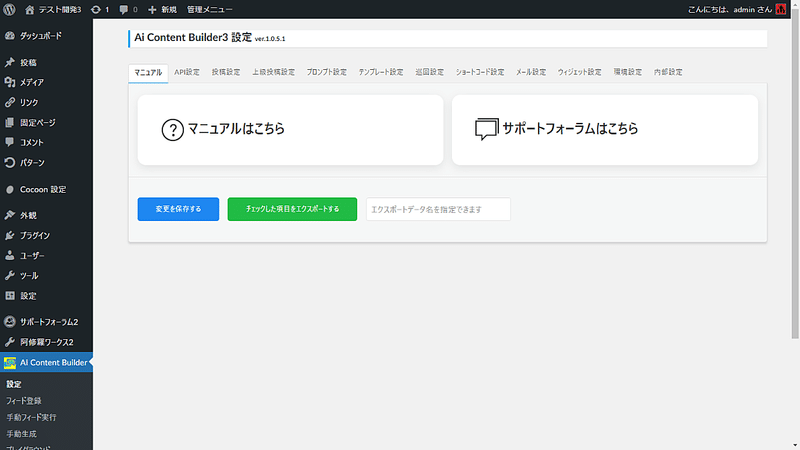
Task: Click the chat bubble support forum icon
Action: (486, 129)
